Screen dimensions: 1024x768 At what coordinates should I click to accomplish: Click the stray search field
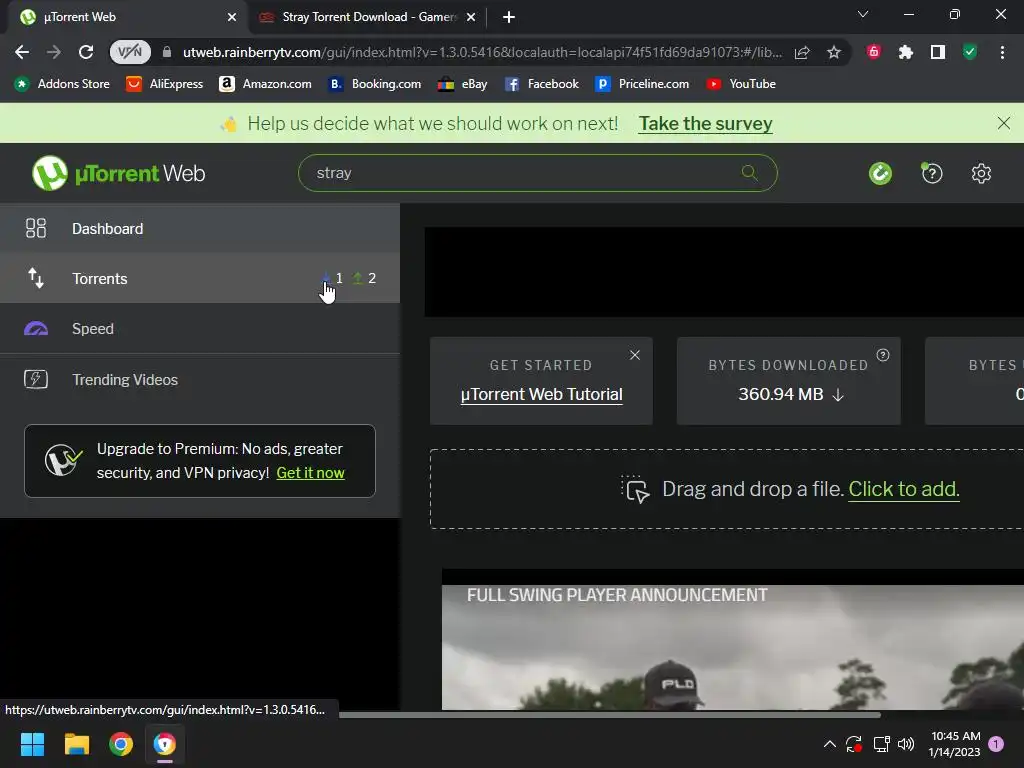[x=537, y=173]
